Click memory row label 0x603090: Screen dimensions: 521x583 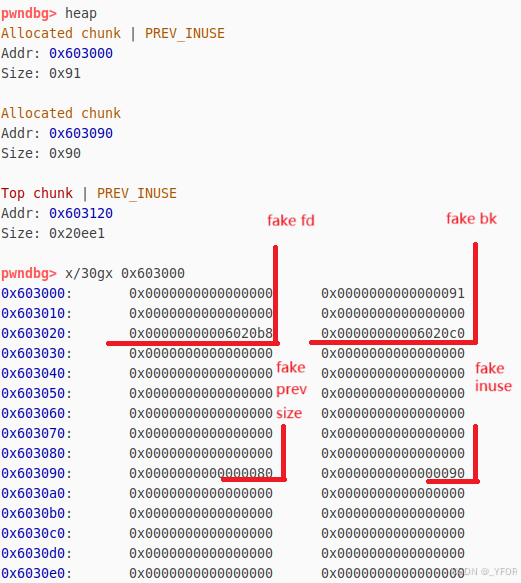pyautogui.click(x=36, y=473)
